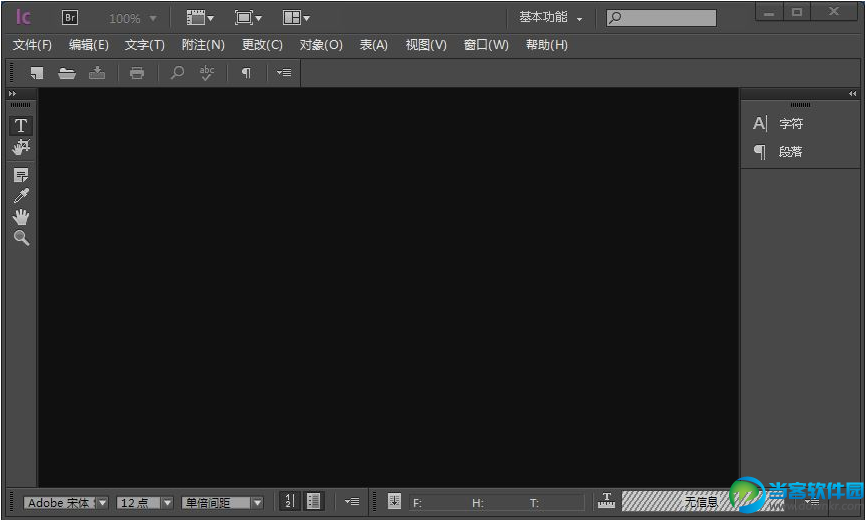
Task: Open the 视图(V) menu
Action: (426, 45)
